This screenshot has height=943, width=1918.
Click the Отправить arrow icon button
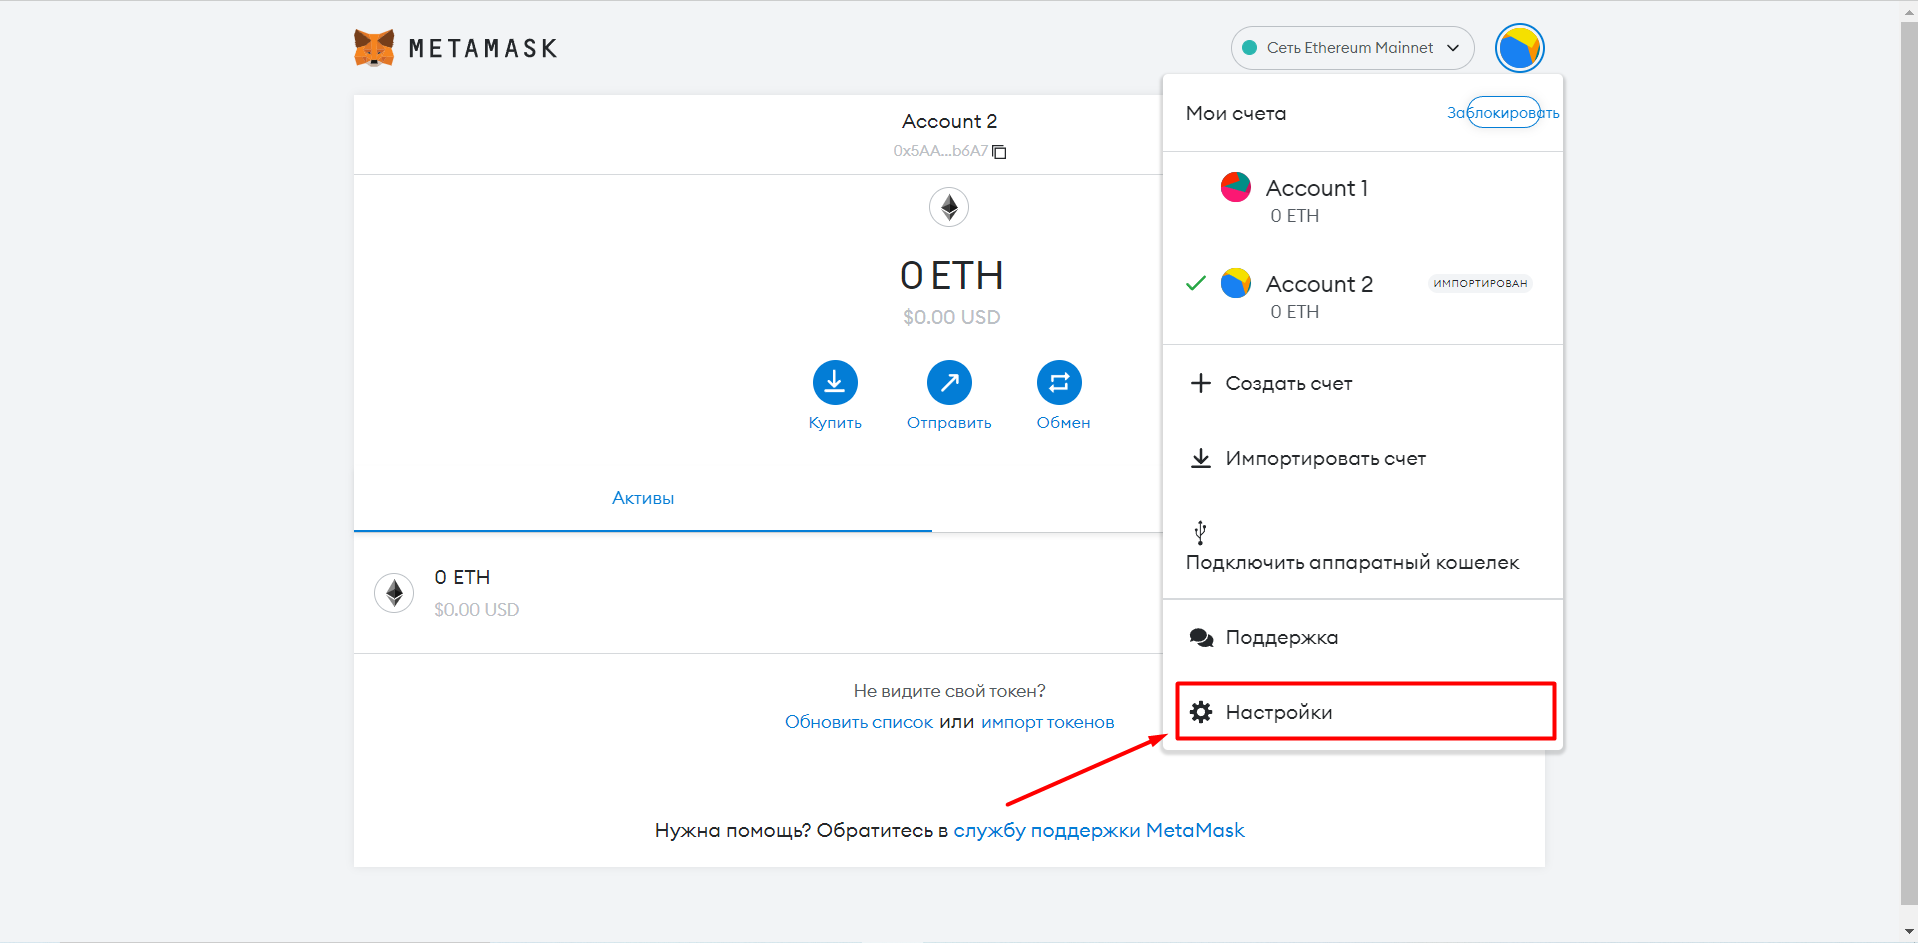949,382
